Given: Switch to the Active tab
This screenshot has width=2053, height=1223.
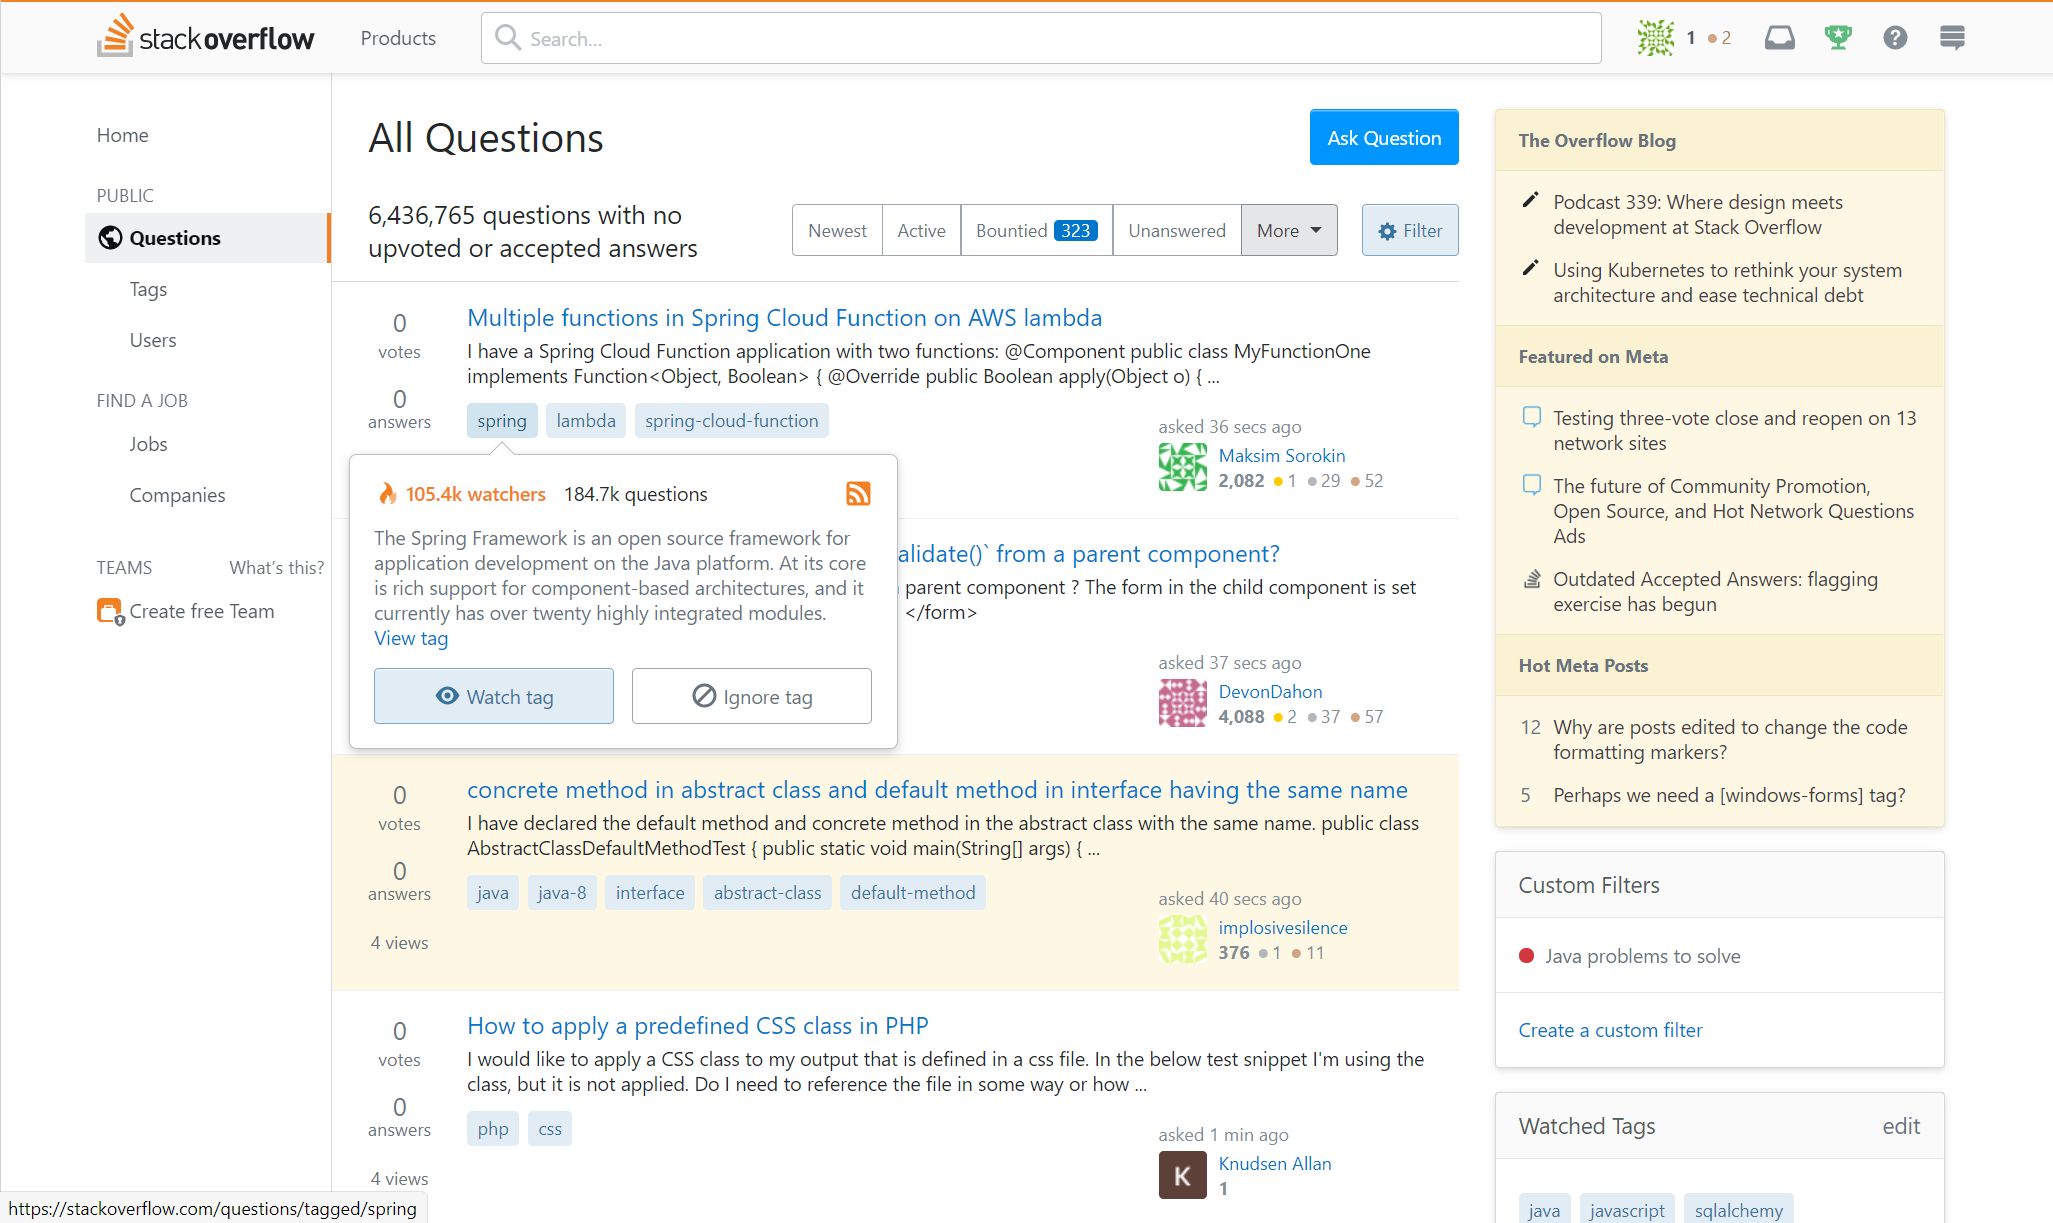Looking at the screenshot, I should tap(921, 230).
